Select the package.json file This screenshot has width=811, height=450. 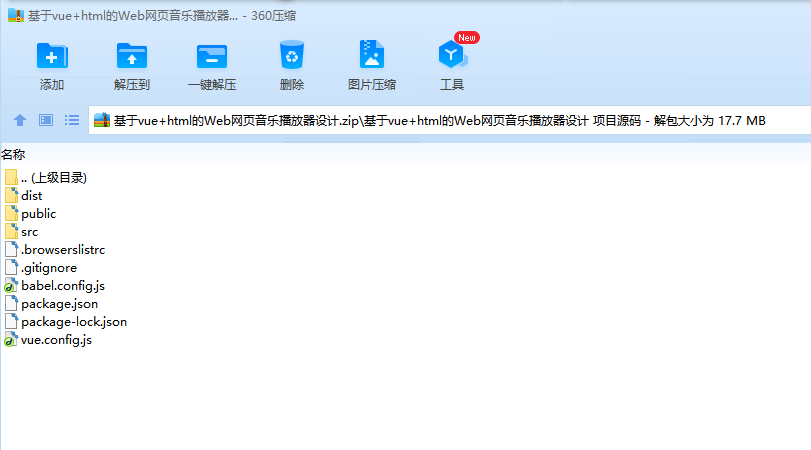[51, 304]
